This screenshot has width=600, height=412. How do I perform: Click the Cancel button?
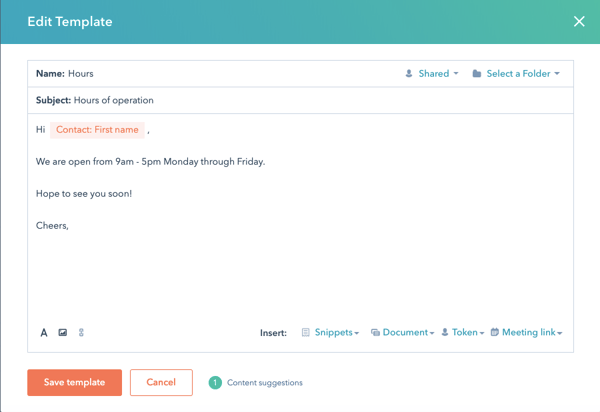161,383
